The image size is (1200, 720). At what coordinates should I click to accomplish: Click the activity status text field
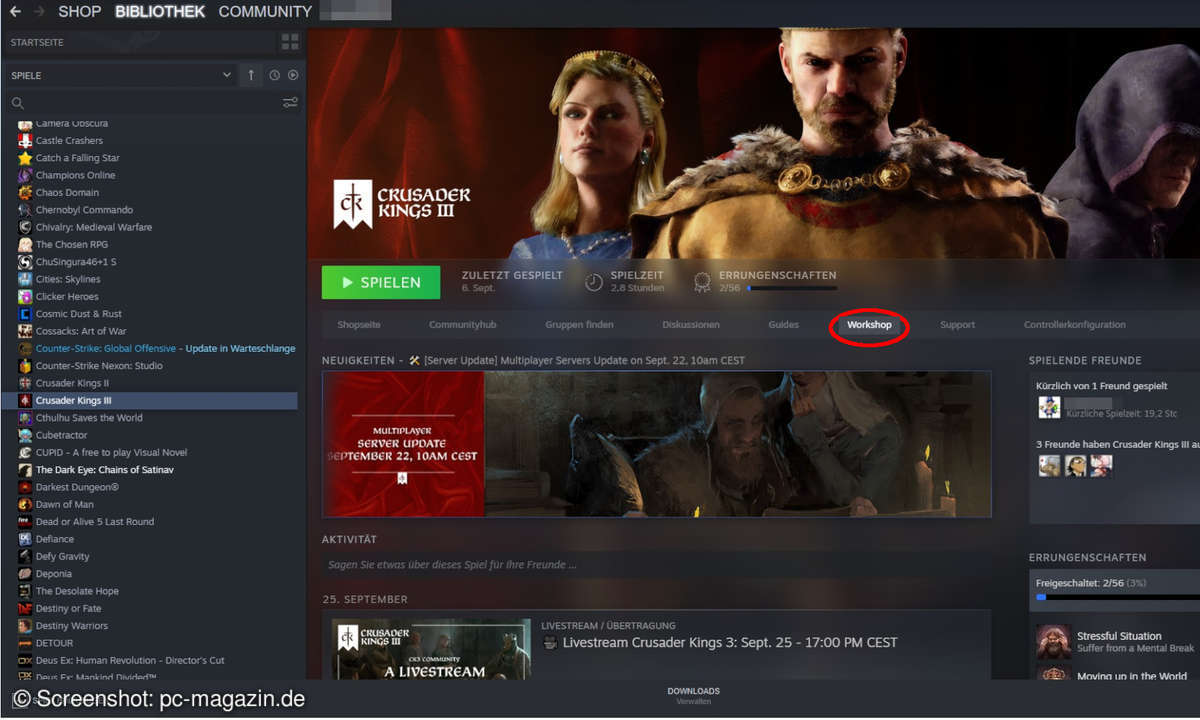(656, 565)
